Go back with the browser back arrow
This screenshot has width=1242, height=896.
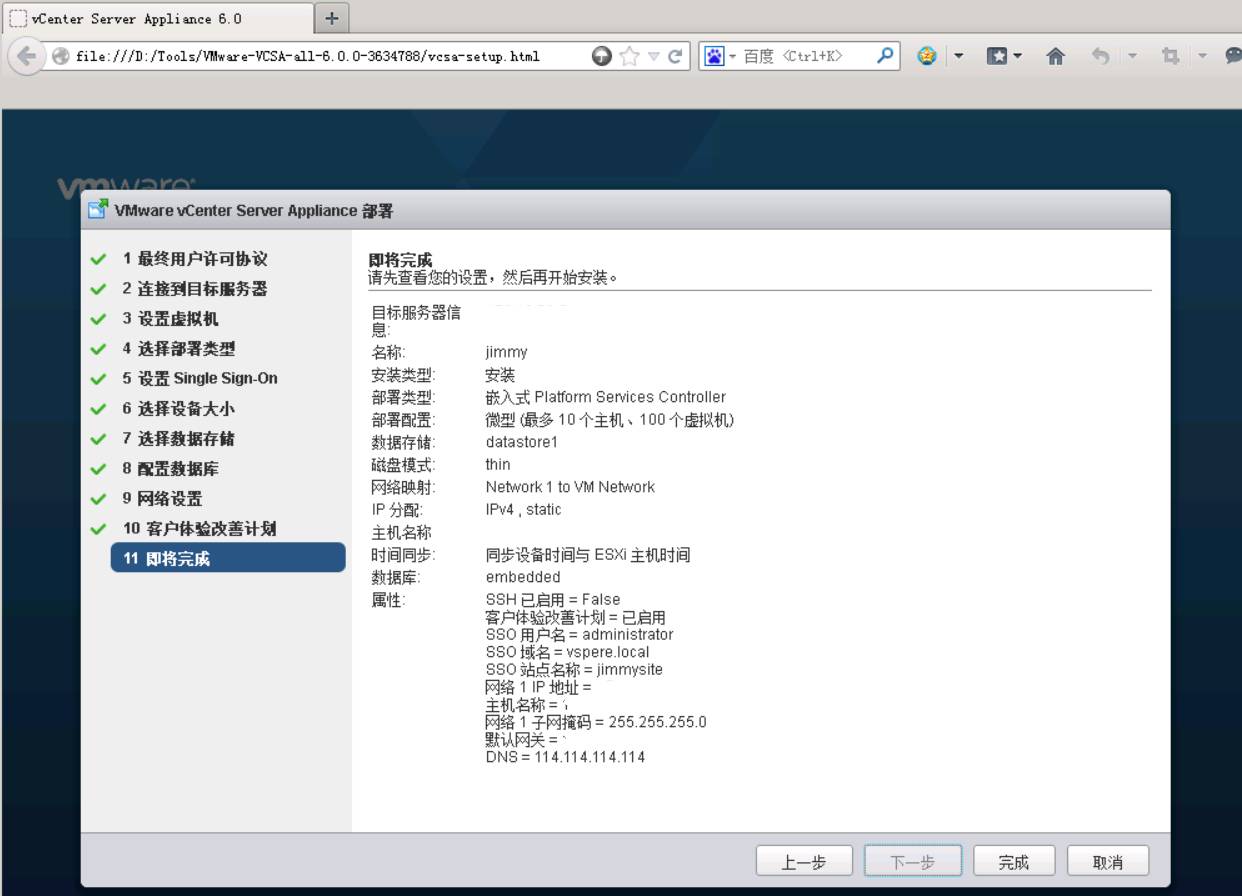[x=27, y=56]
